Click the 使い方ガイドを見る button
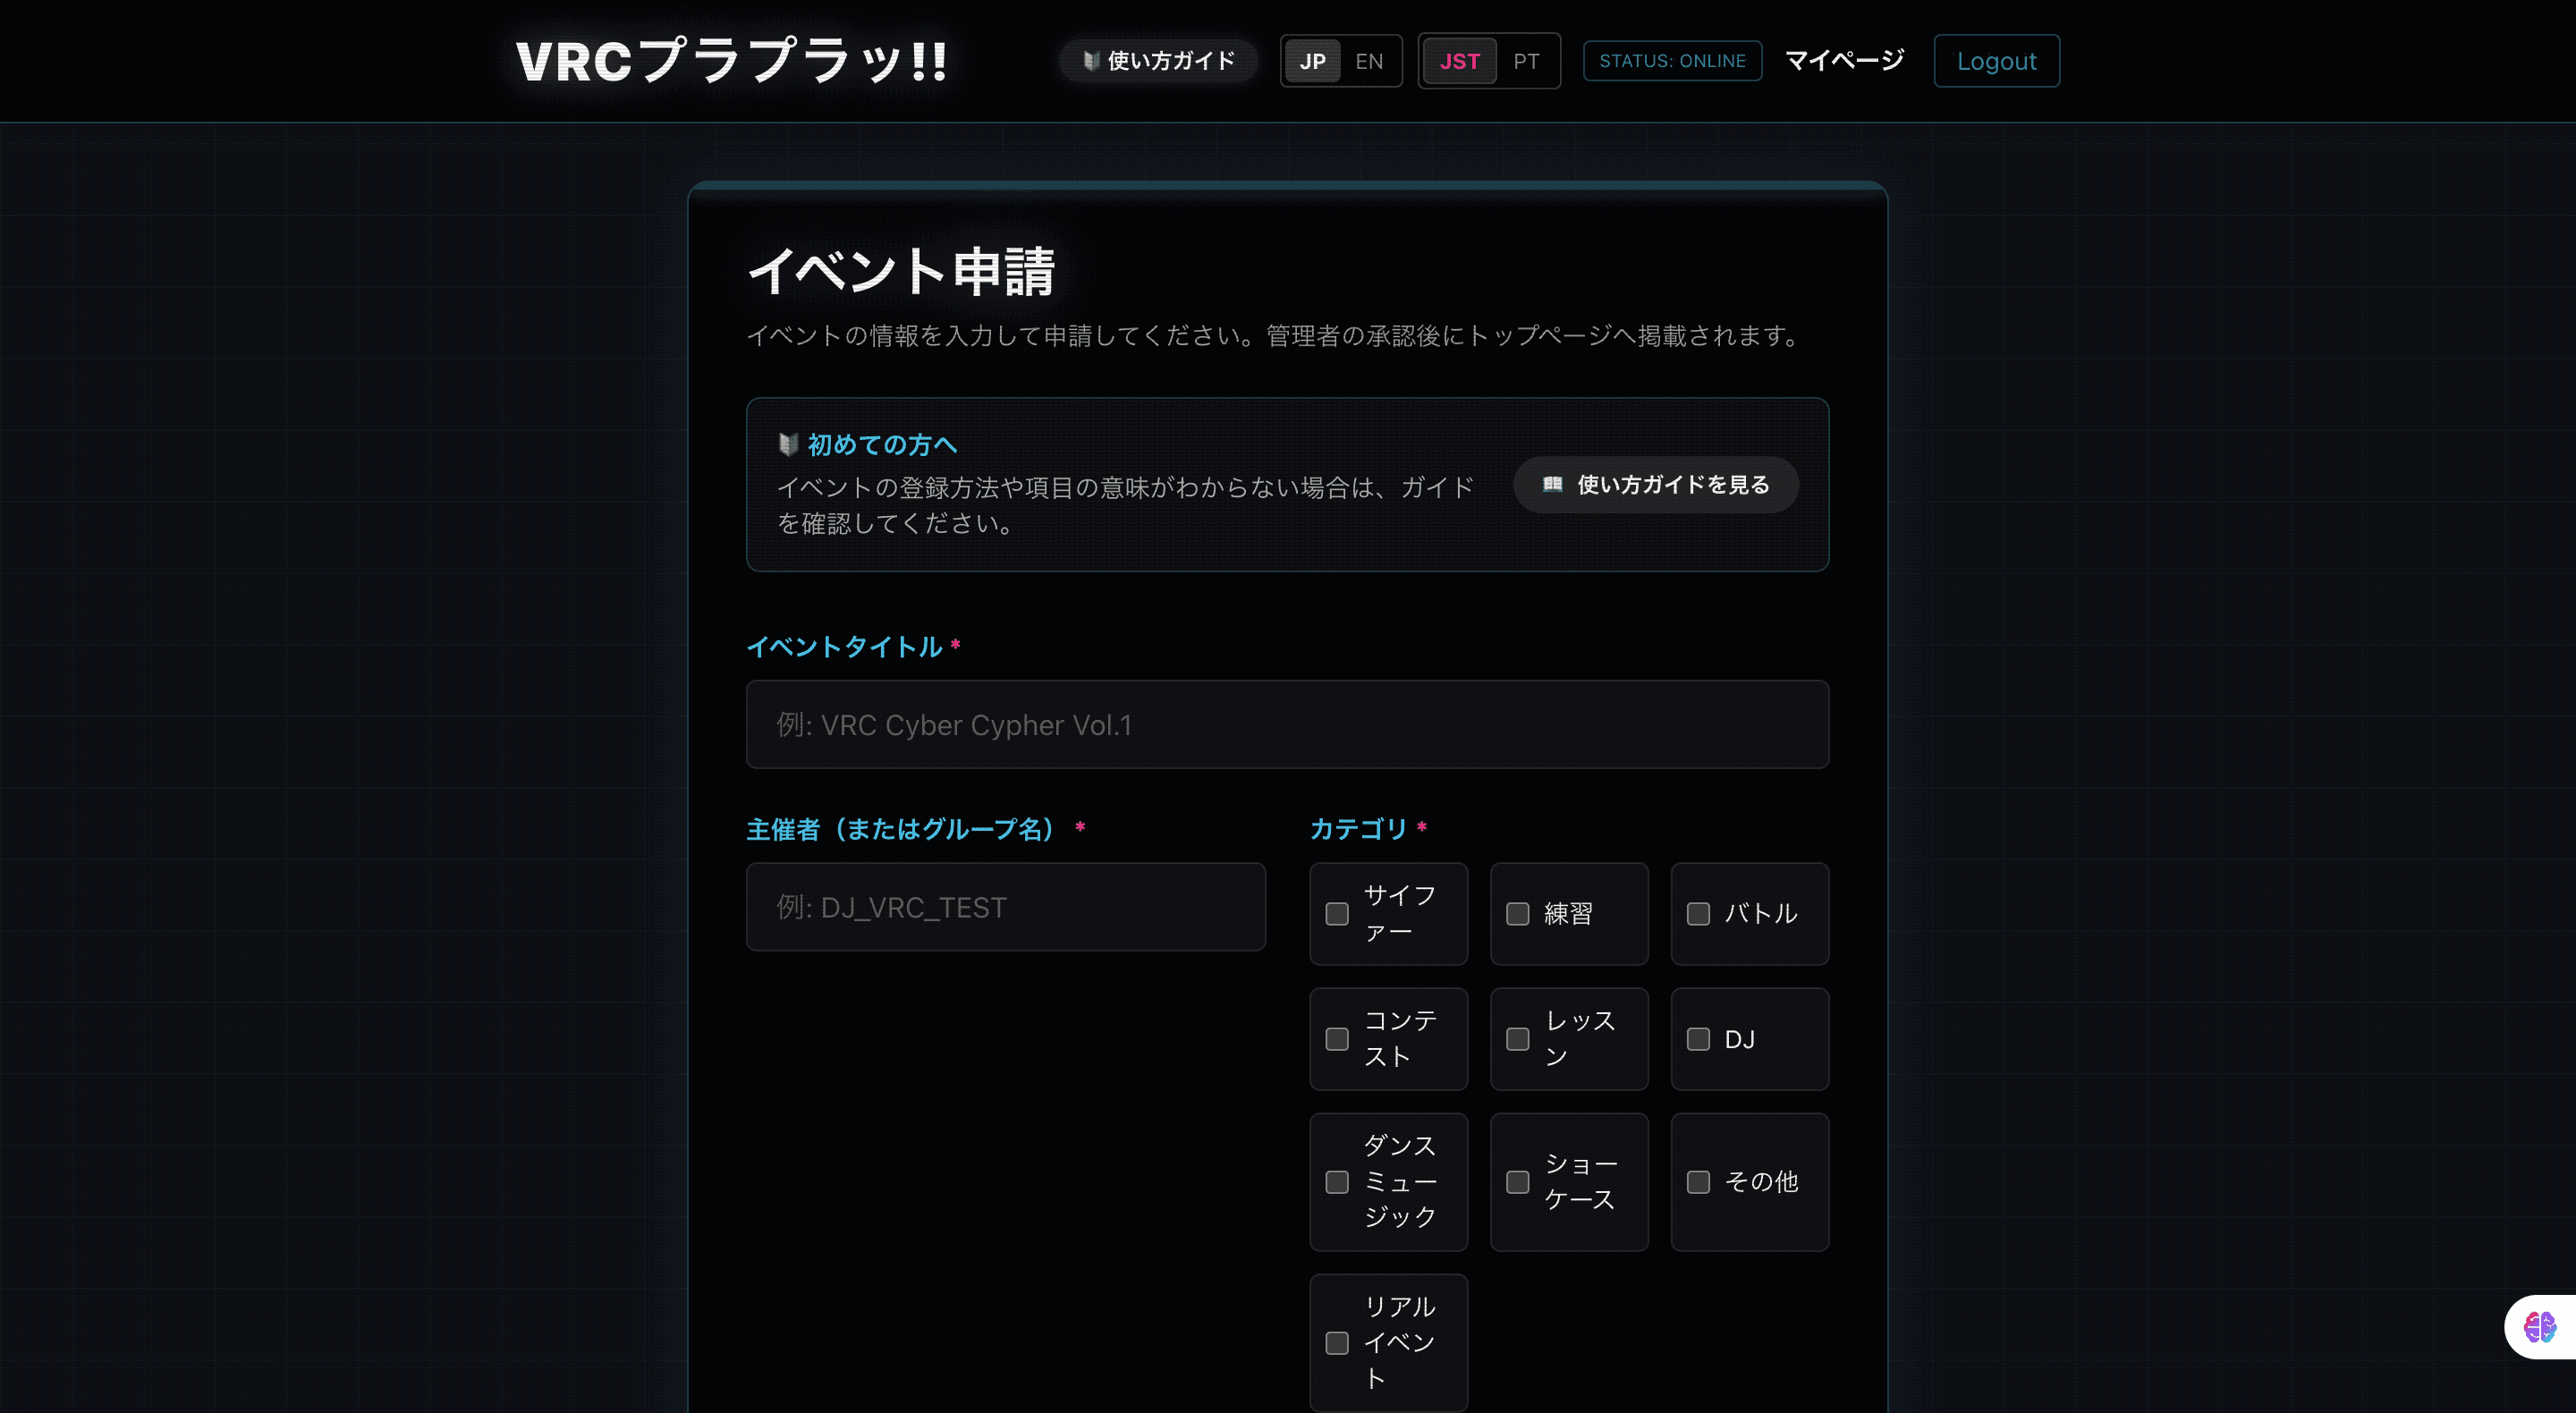The image size is (2576, 1413). (x=1655, y=484)
